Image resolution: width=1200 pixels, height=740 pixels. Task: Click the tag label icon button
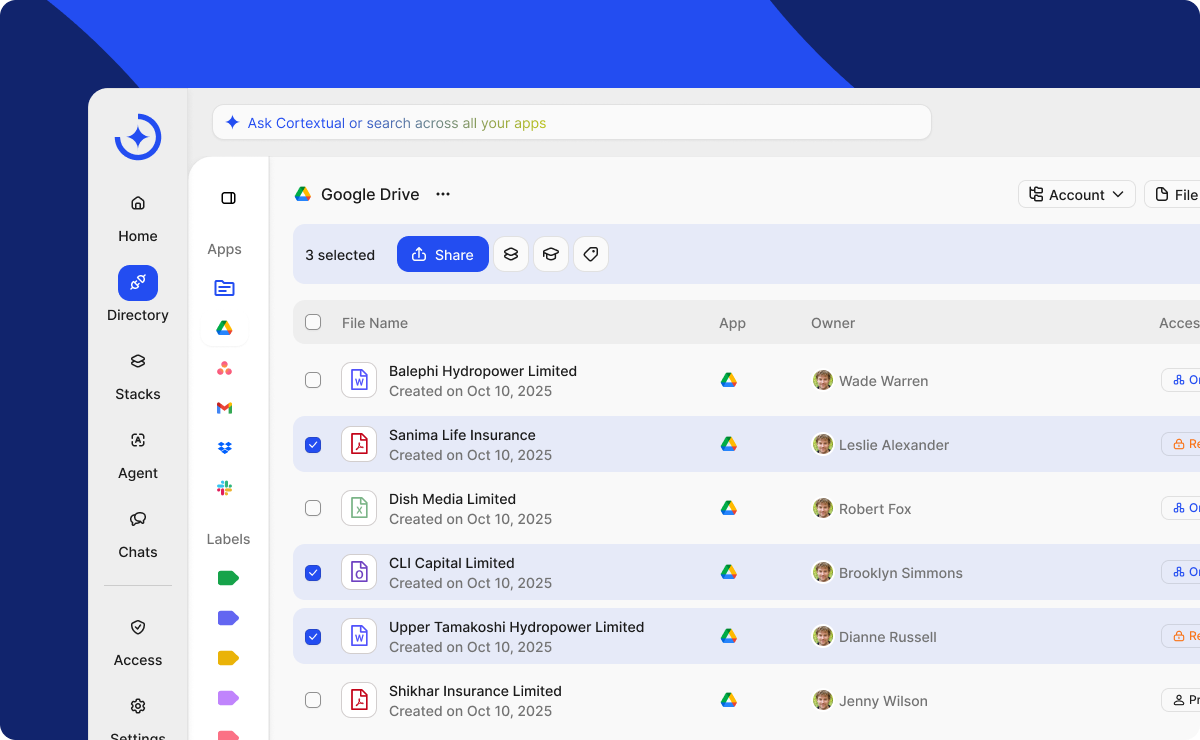coord(591,254)
